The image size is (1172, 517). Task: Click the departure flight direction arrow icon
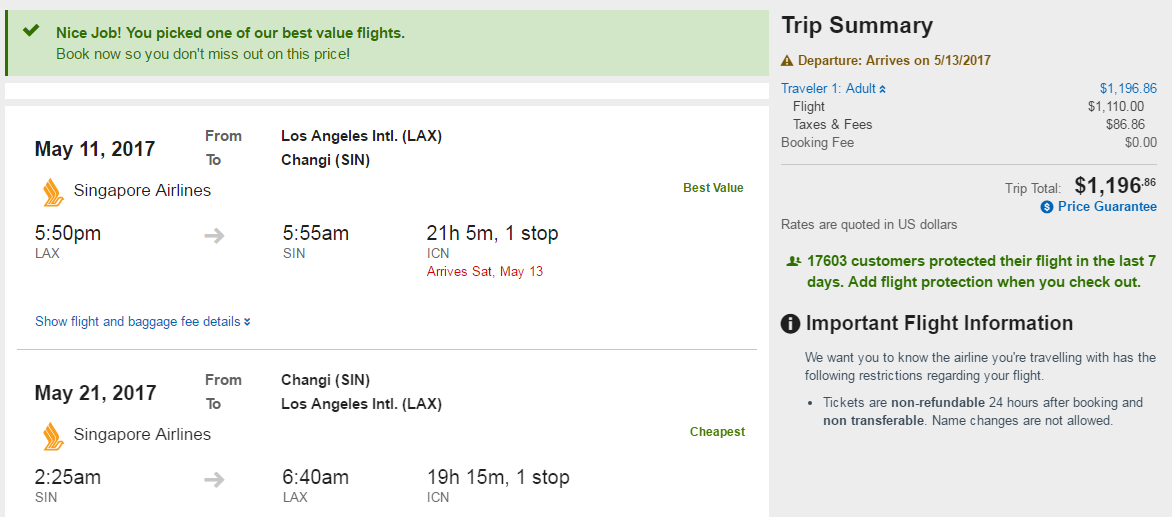point(214,236)
